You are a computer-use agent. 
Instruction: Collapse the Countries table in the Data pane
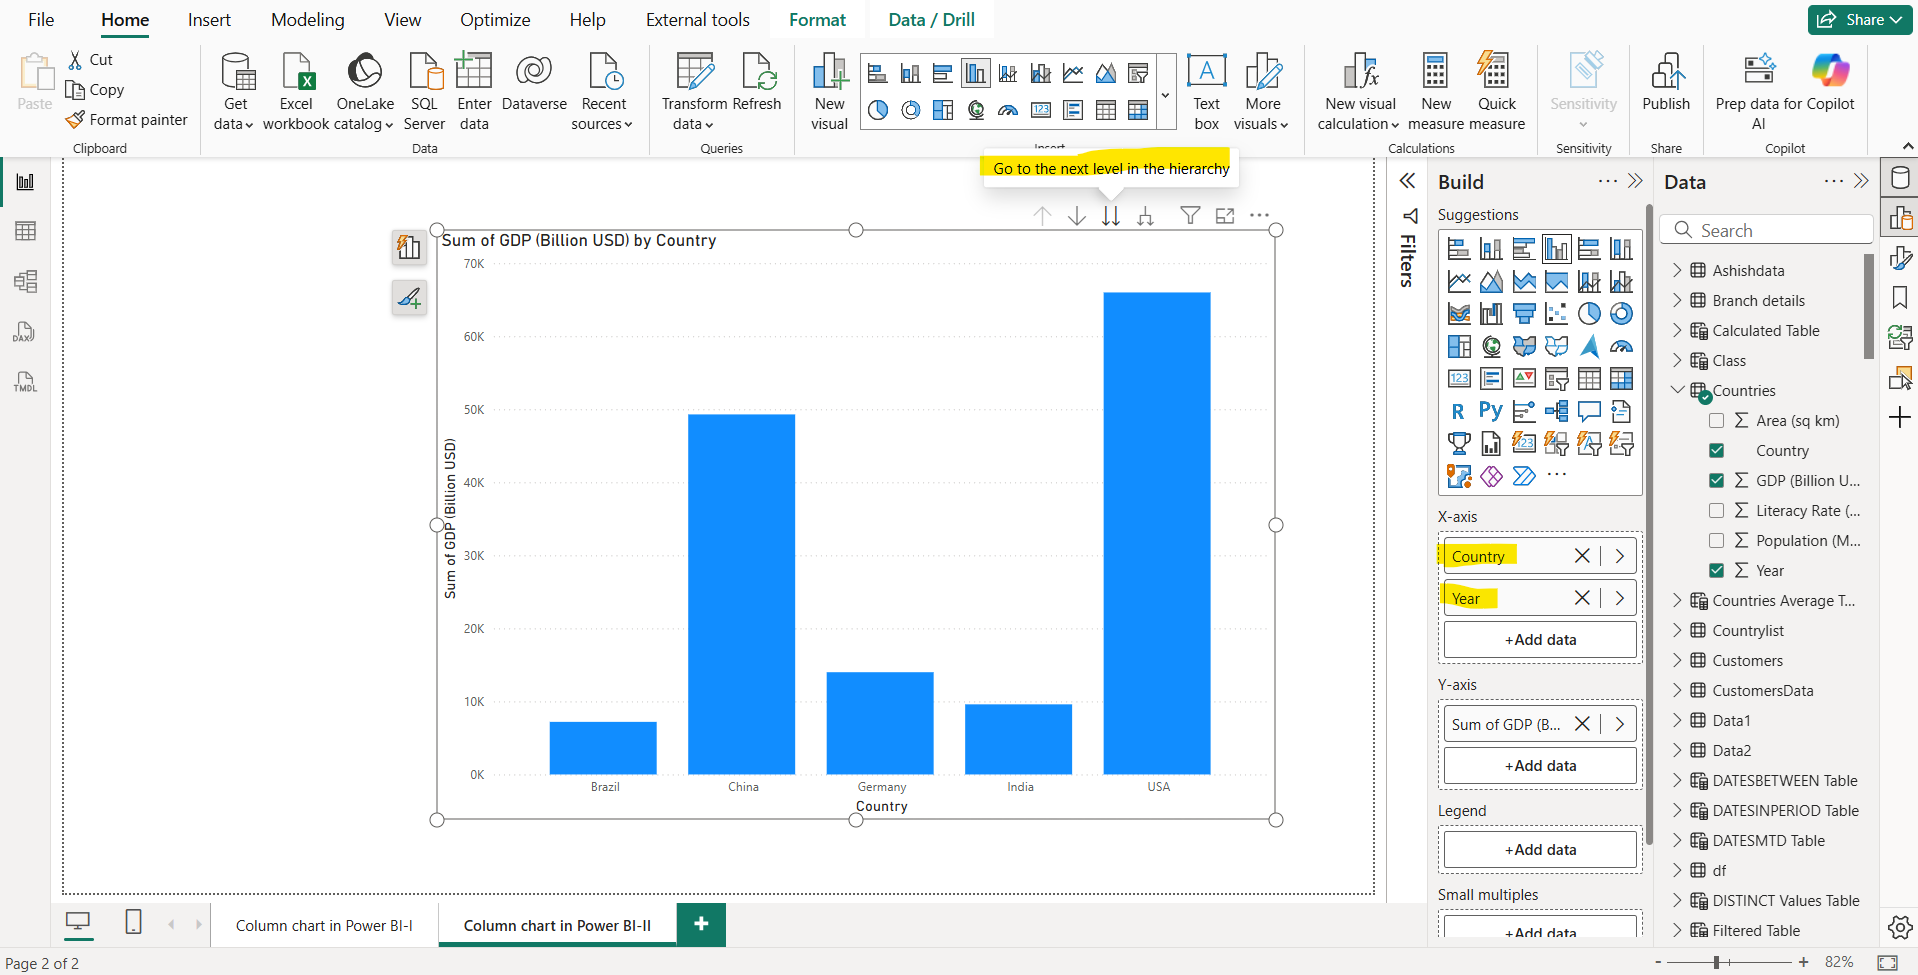(1677, 390)
